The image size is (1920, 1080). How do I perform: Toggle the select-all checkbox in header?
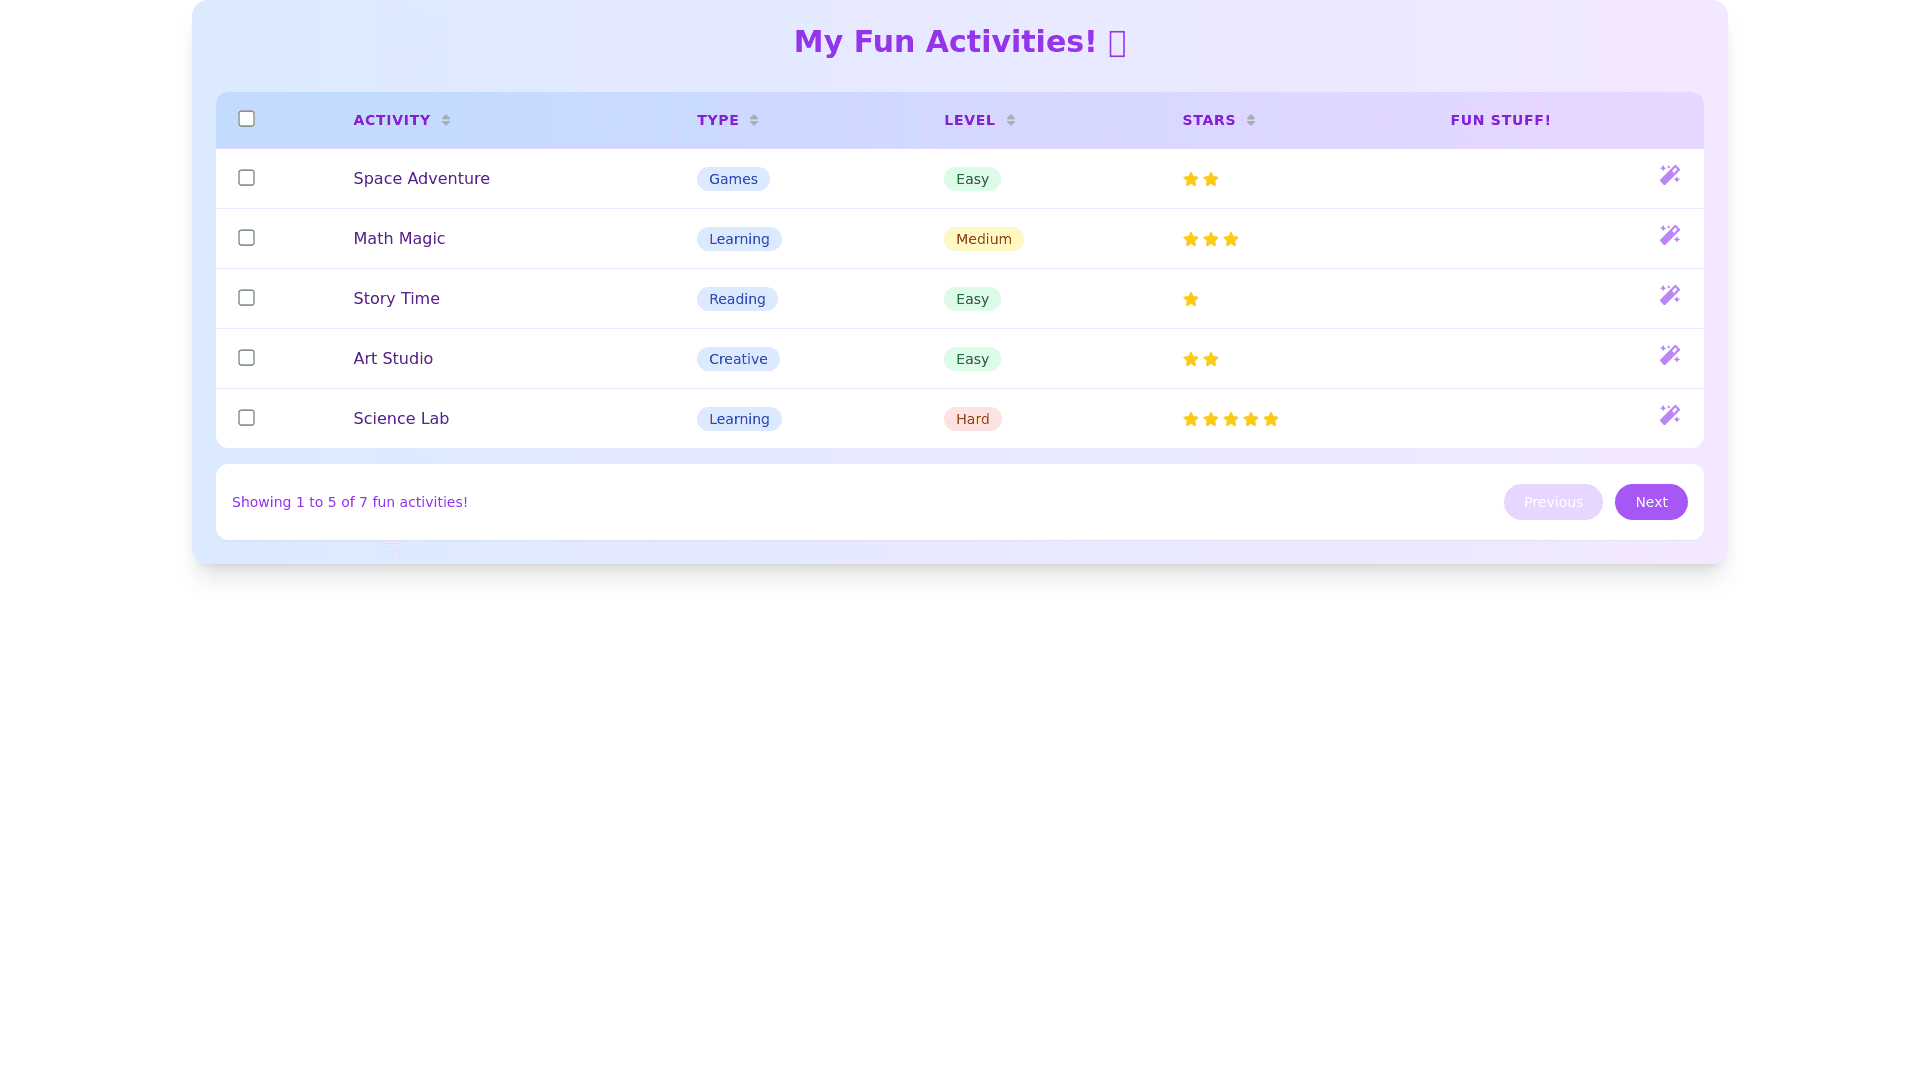tap(246, 119)
